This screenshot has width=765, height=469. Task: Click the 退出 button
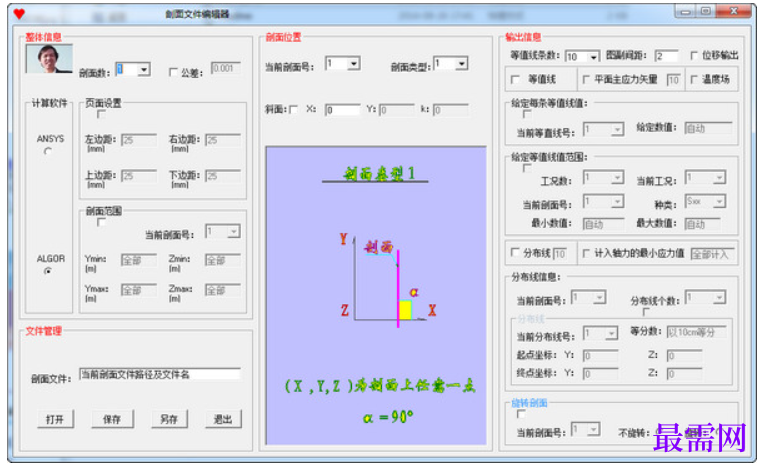(223, 419)
